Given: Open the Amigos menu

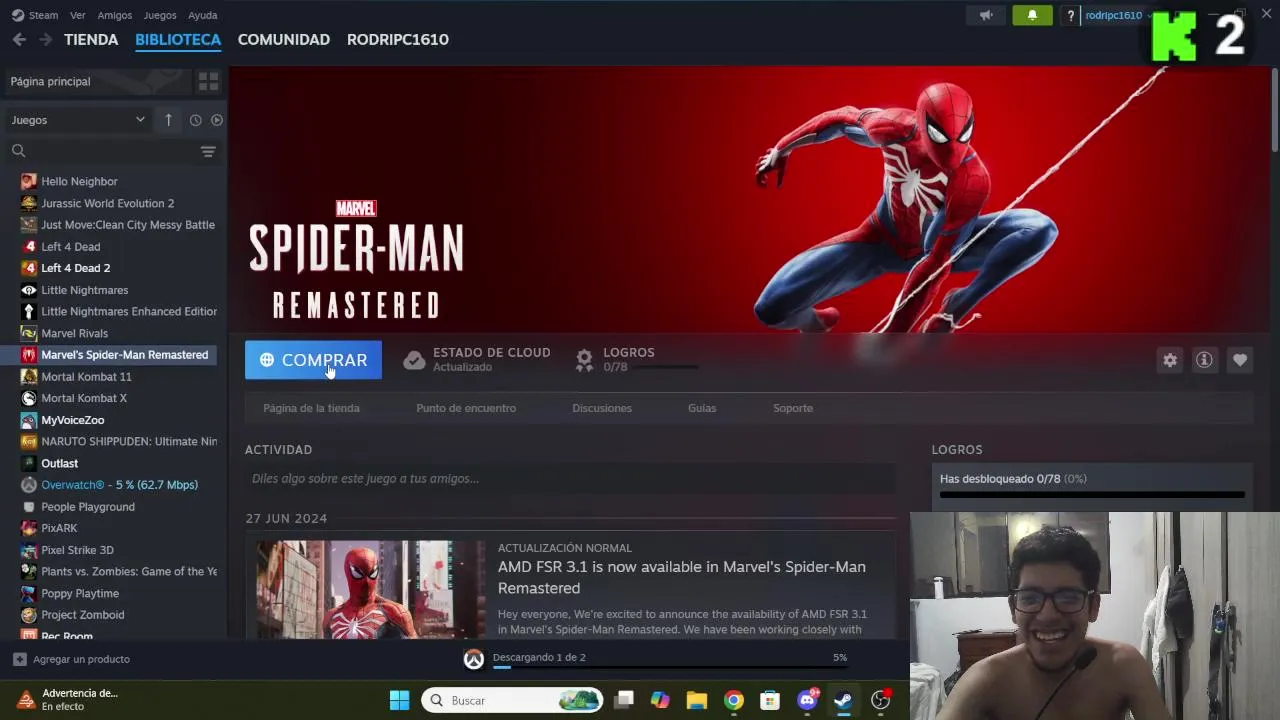Looking at the screenshot, I should (x=115, y=15).
